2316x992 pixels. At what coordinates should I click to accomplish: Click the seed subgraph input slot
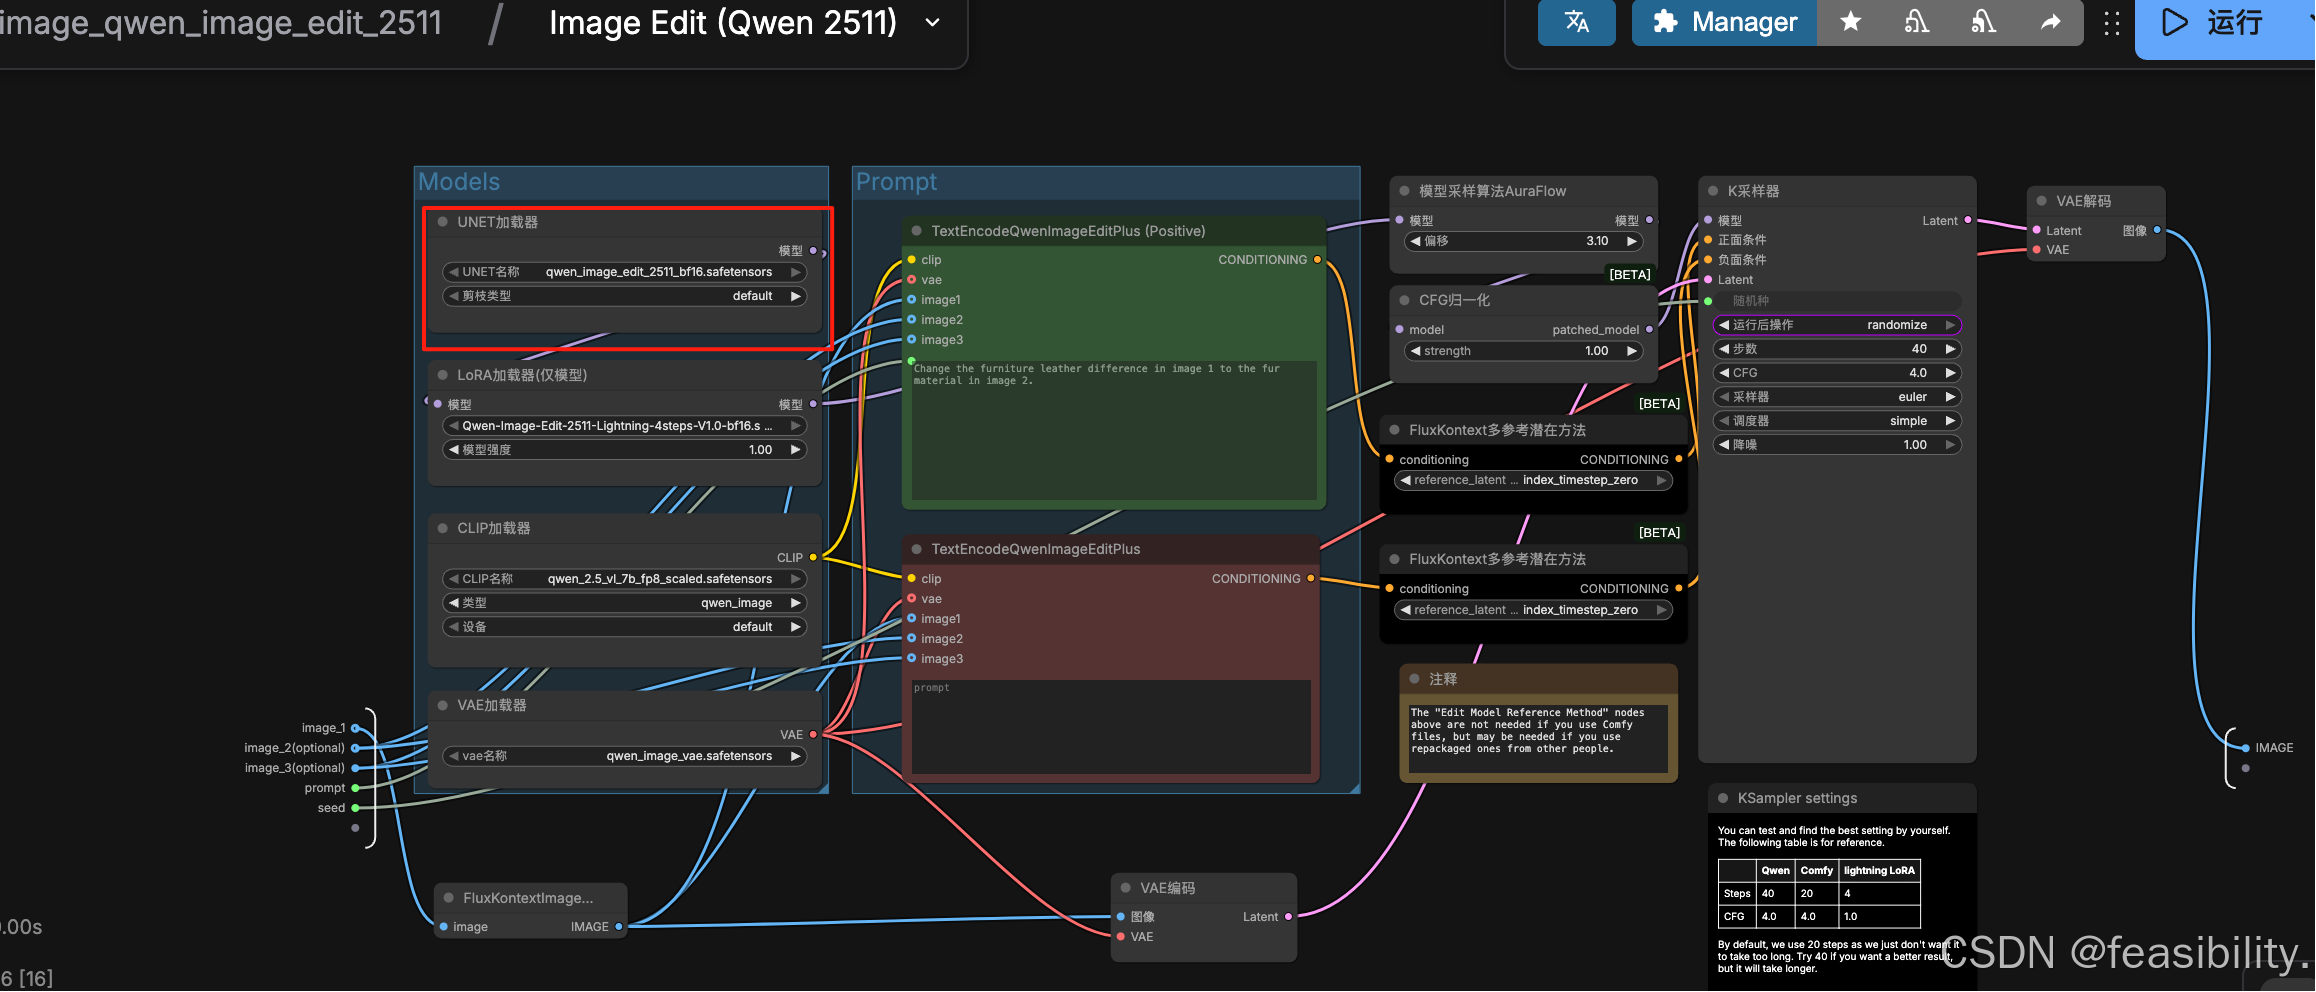coord(355,808)
